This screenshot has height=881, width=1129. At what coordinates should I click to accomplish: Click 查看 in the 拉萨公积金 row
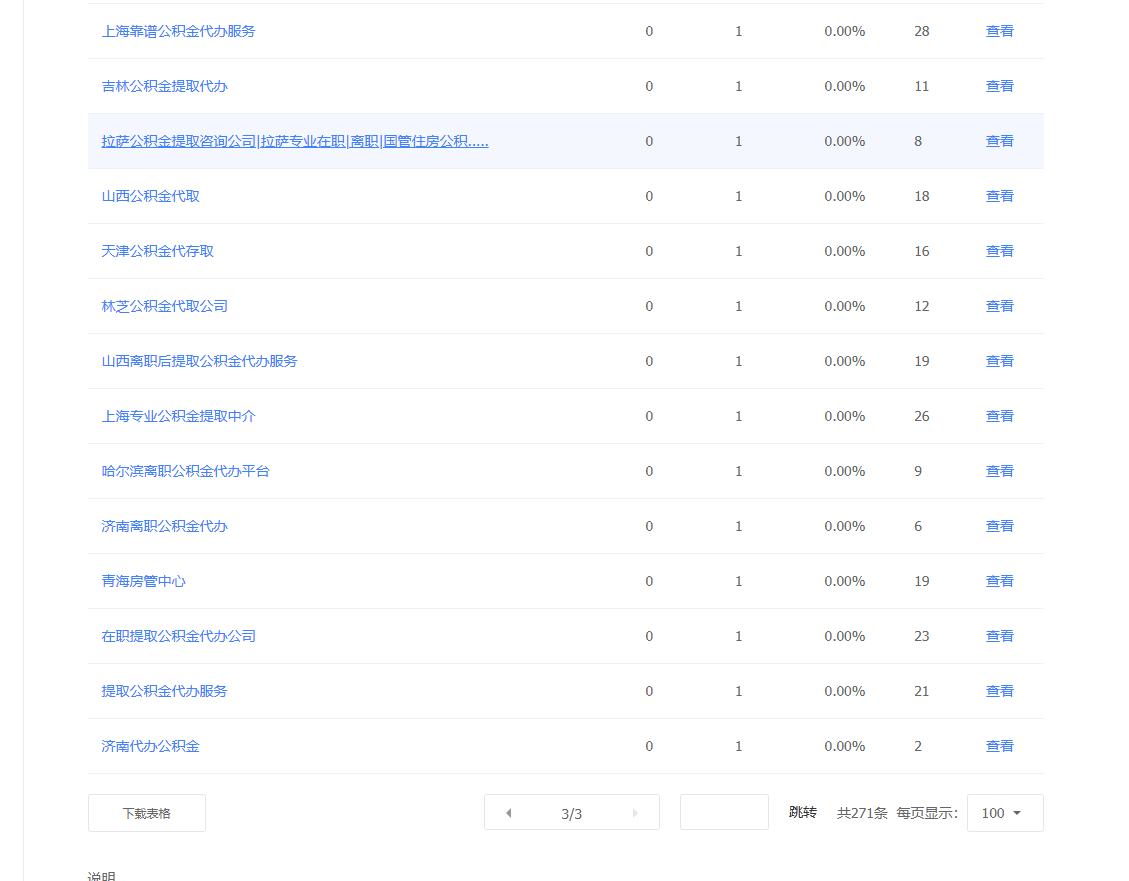click(999, 141)
